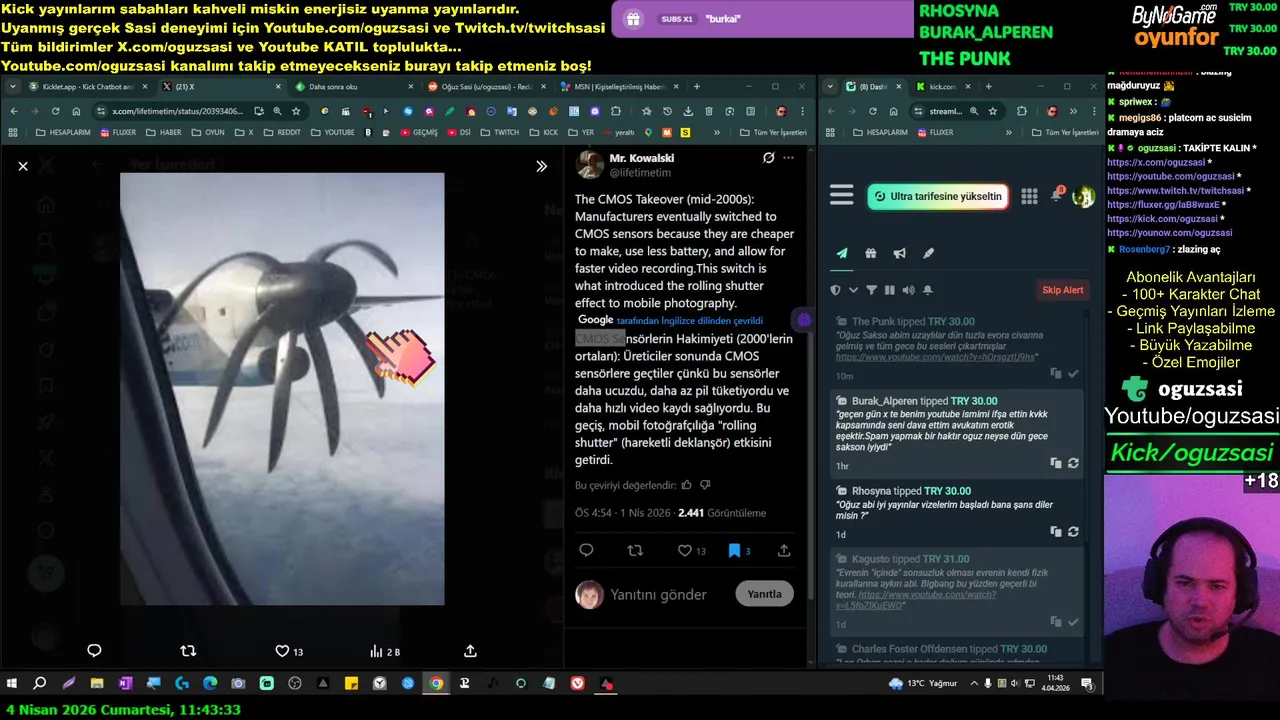The image size is (1280, 720).
Task: Open the Grok icon on Mr. Kowalski's tweet
Action: coord(768,158)
